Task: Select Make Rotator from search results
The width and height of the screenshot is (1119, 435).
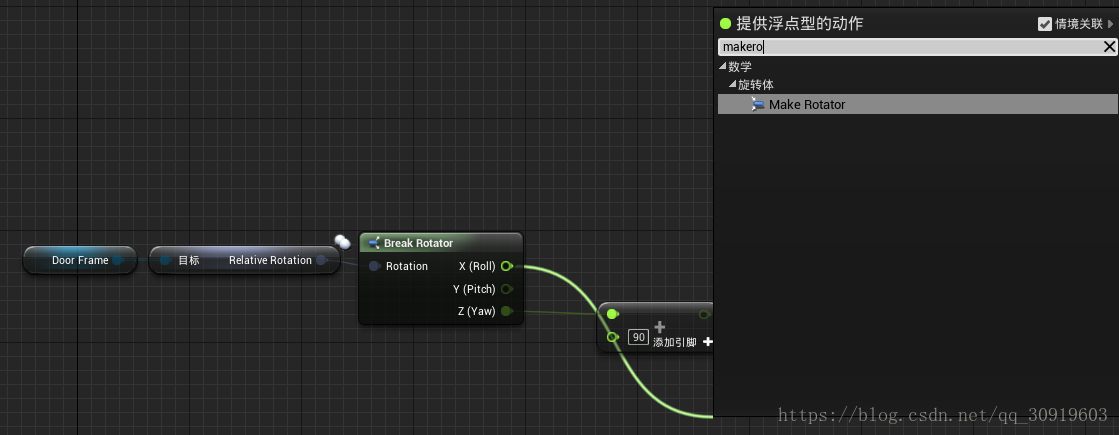Action: point(917,104)
